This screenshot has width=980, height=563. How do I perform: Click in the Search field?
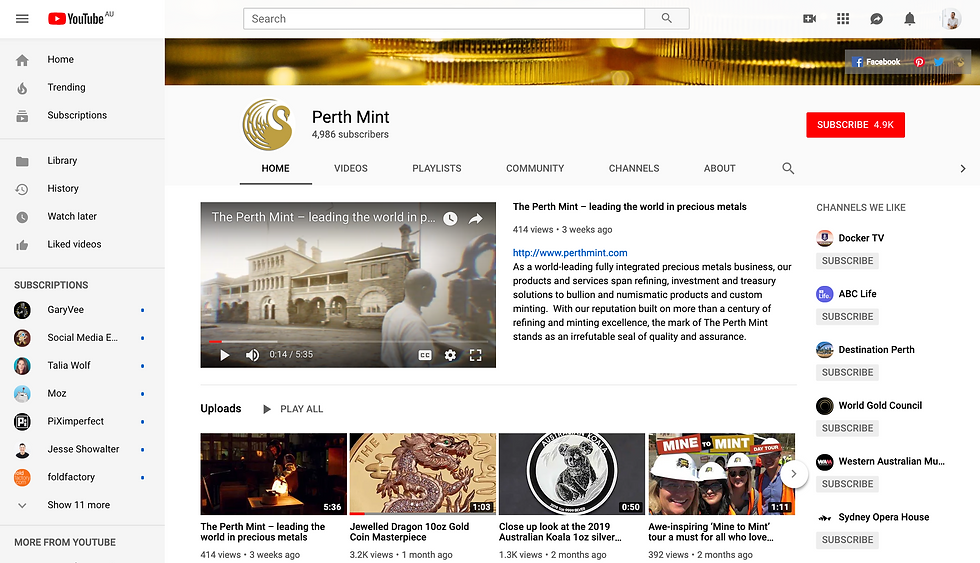coord(444,19)
